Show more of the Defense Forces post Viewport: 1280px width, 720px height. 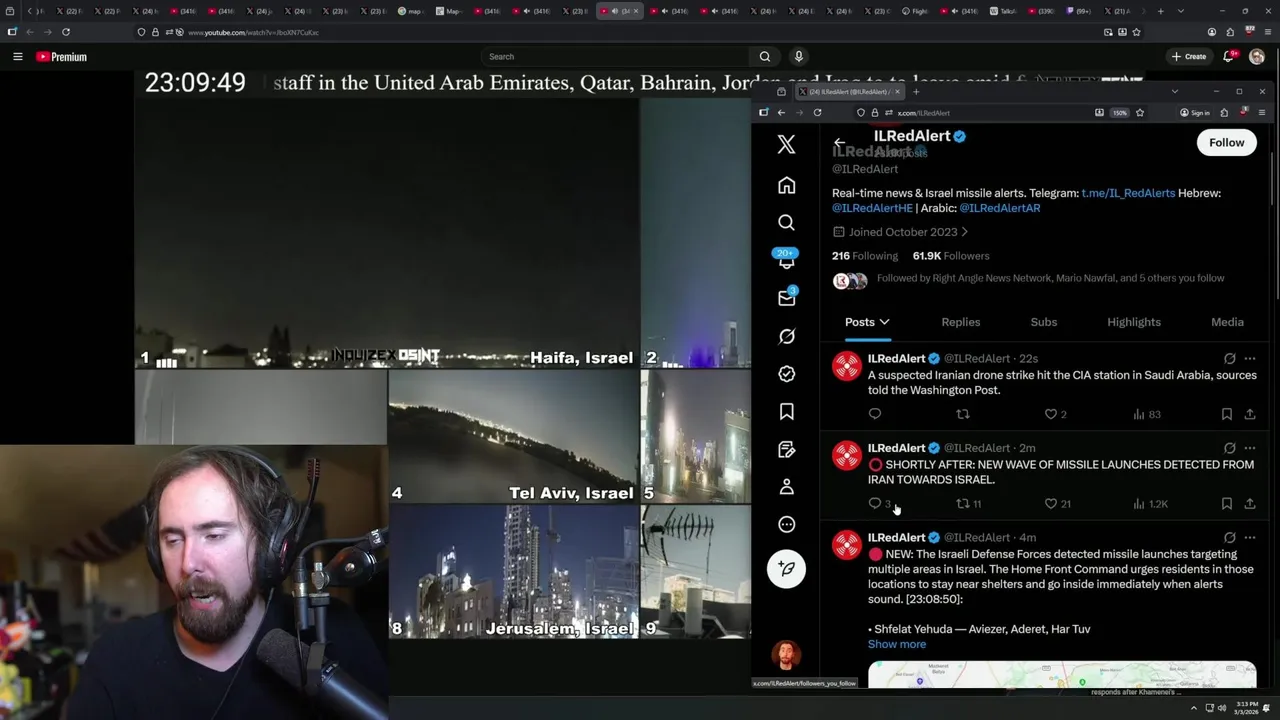(x=897, y=644)
